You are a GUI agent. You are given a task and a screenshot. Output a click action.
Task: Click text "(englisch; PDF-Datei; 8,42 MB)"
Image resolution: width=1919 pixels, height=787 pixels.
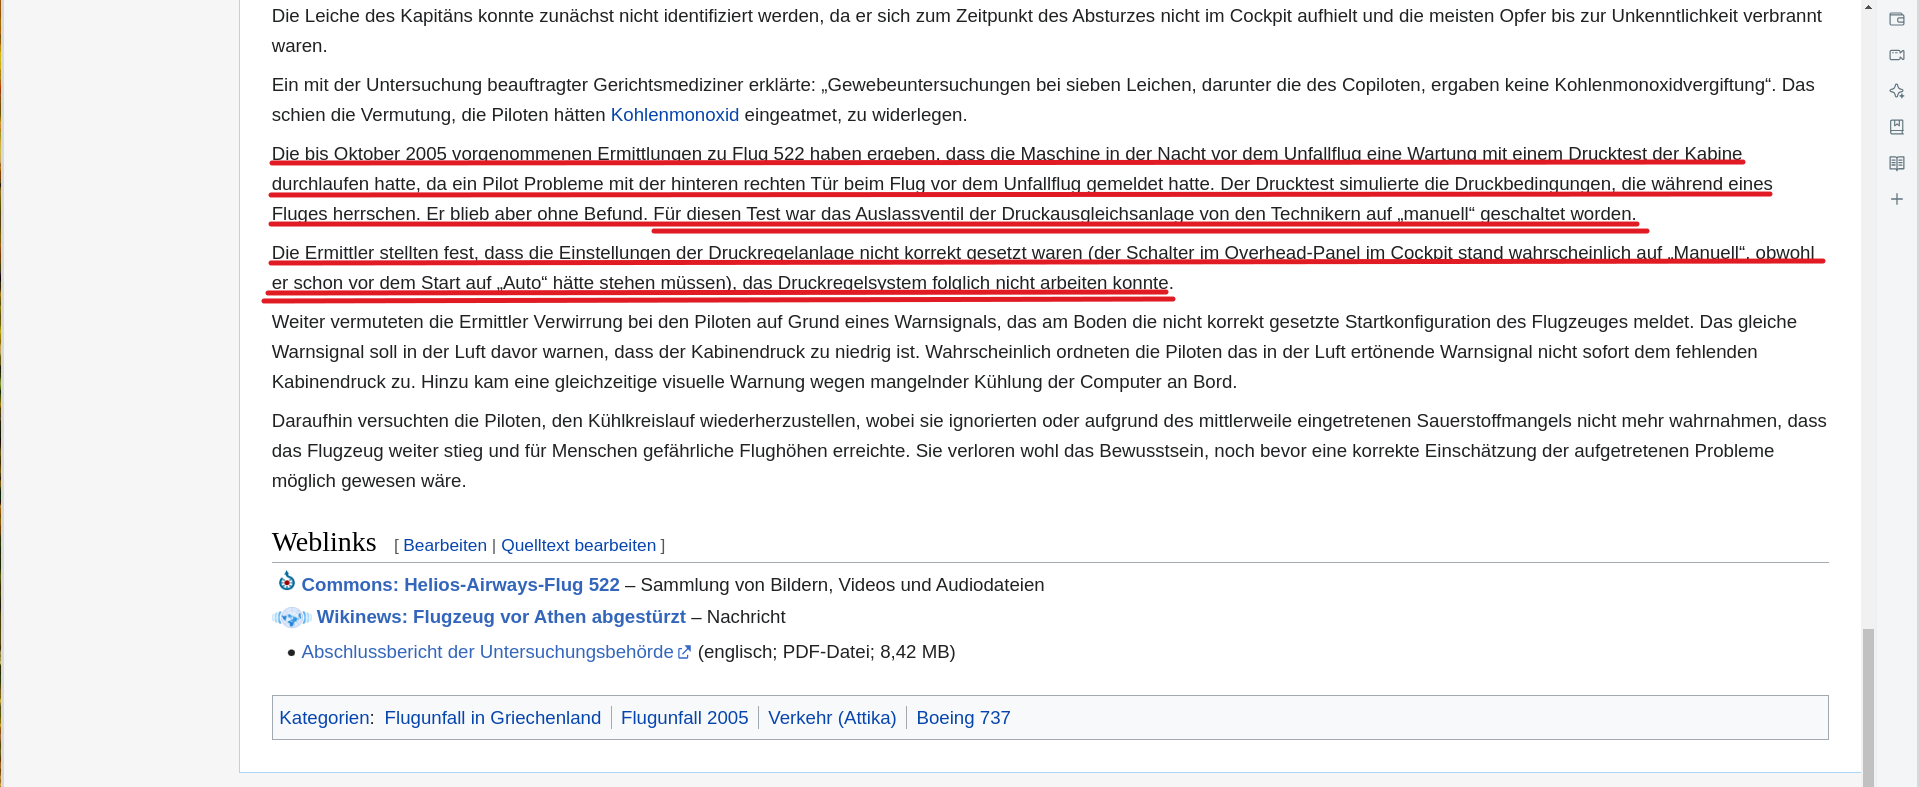[826, 652]
